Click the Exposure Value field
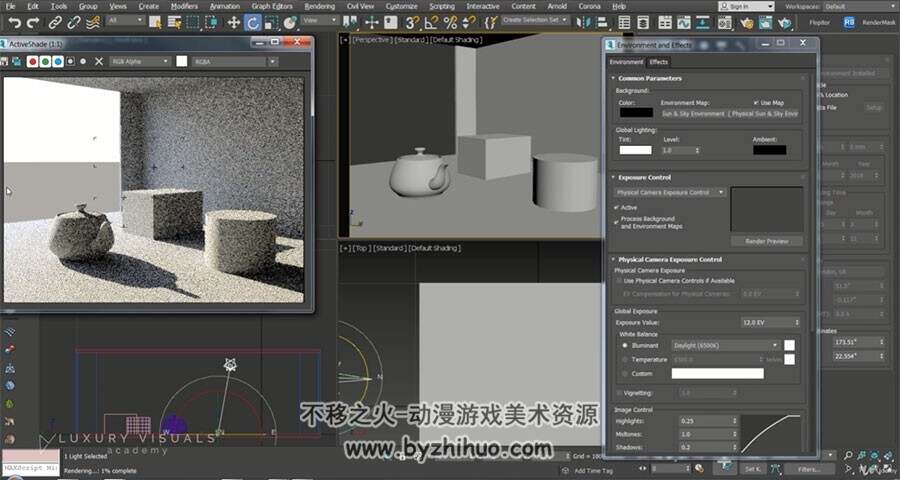 [770, 323]
